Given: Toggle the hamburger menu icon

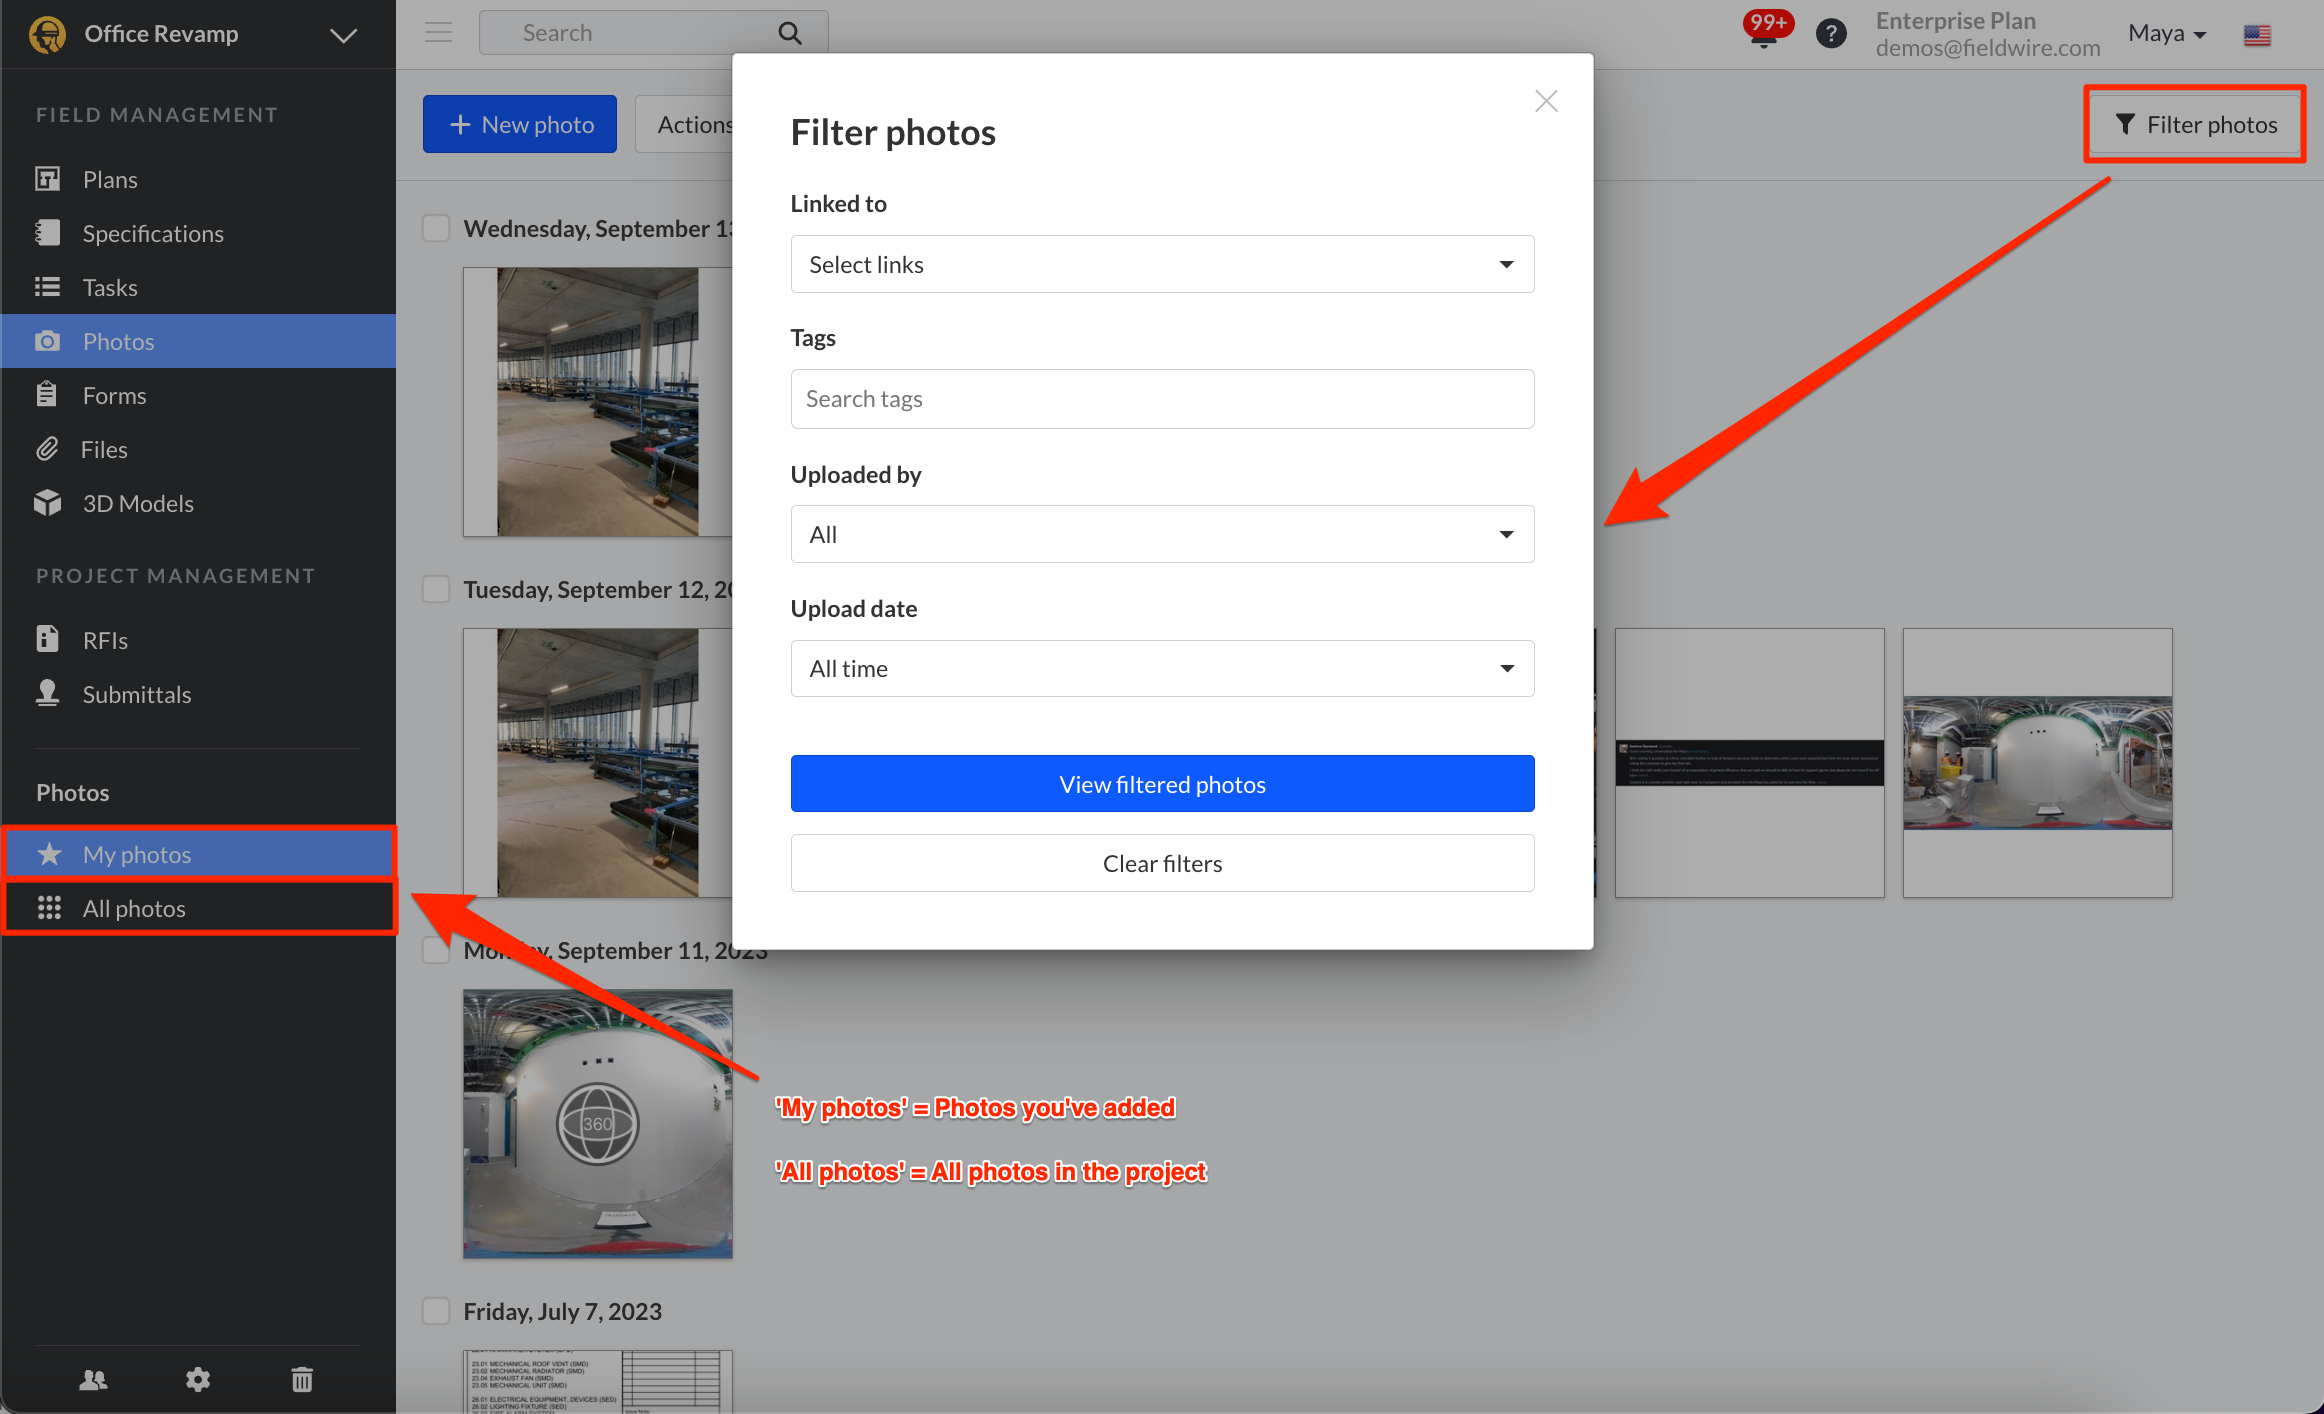Looking at the screenshot, I should point(438,33).
